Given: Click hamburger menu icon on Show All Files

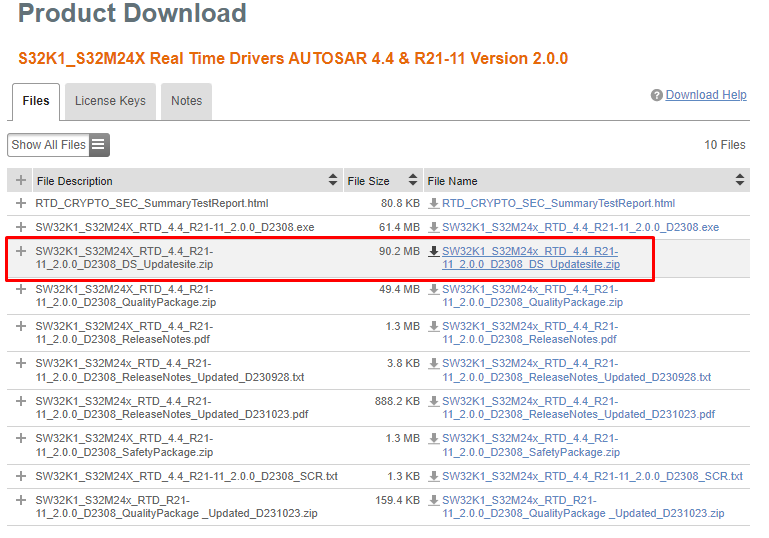Looking at the screenshot, I should click(99, 145).
